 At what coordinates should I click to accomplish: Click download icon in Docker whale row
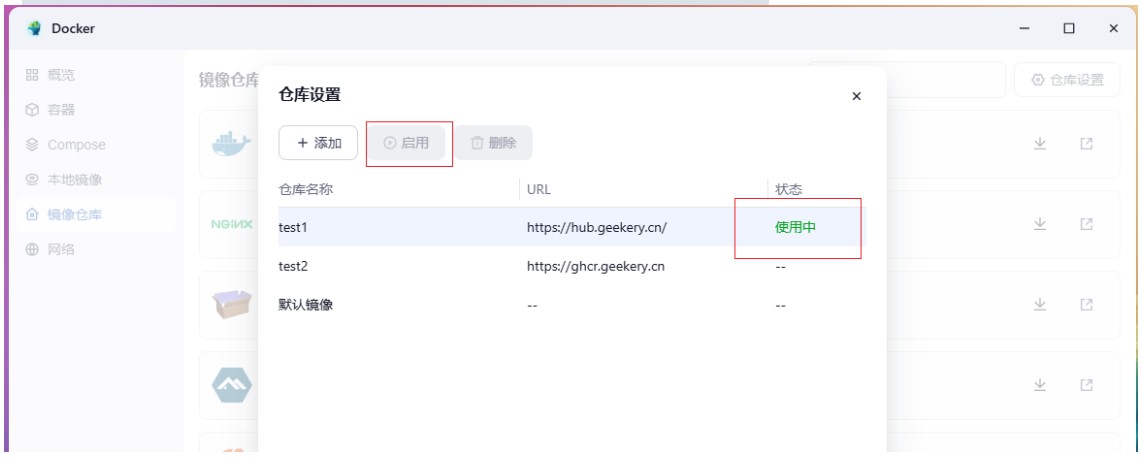1040,144
